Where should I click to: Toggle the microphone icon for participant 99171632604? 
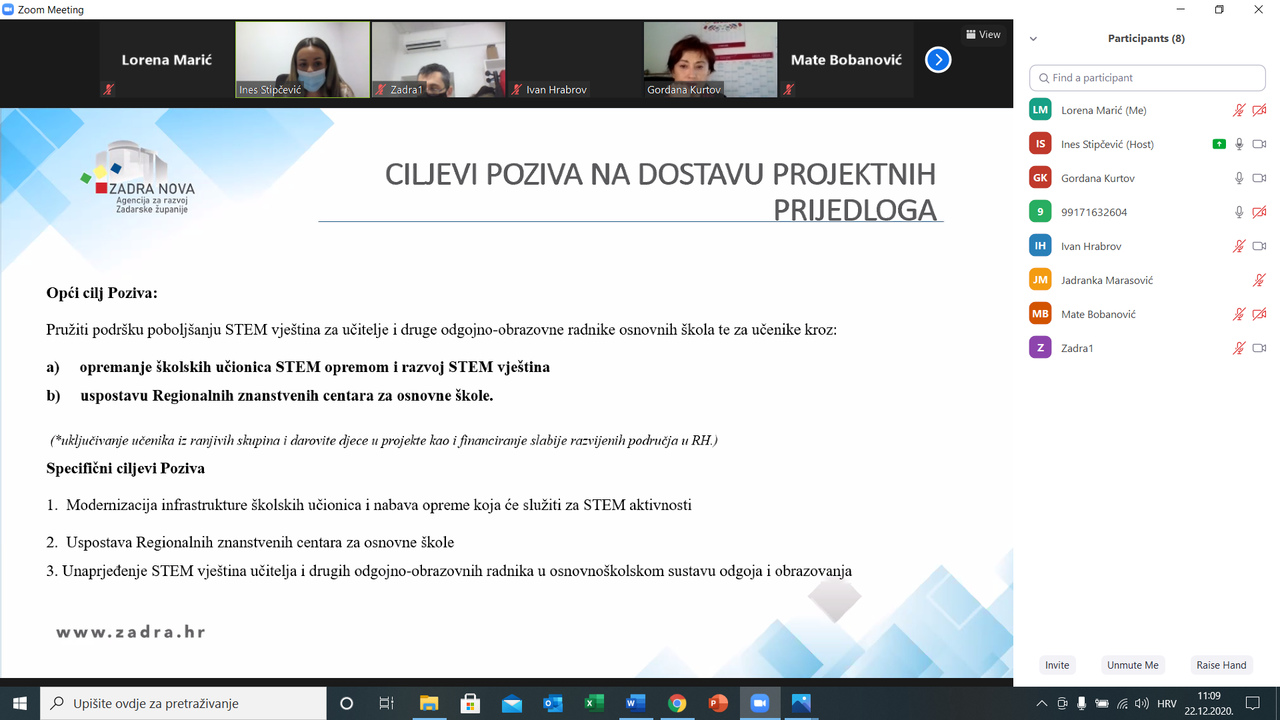[x=1239, y=212]
